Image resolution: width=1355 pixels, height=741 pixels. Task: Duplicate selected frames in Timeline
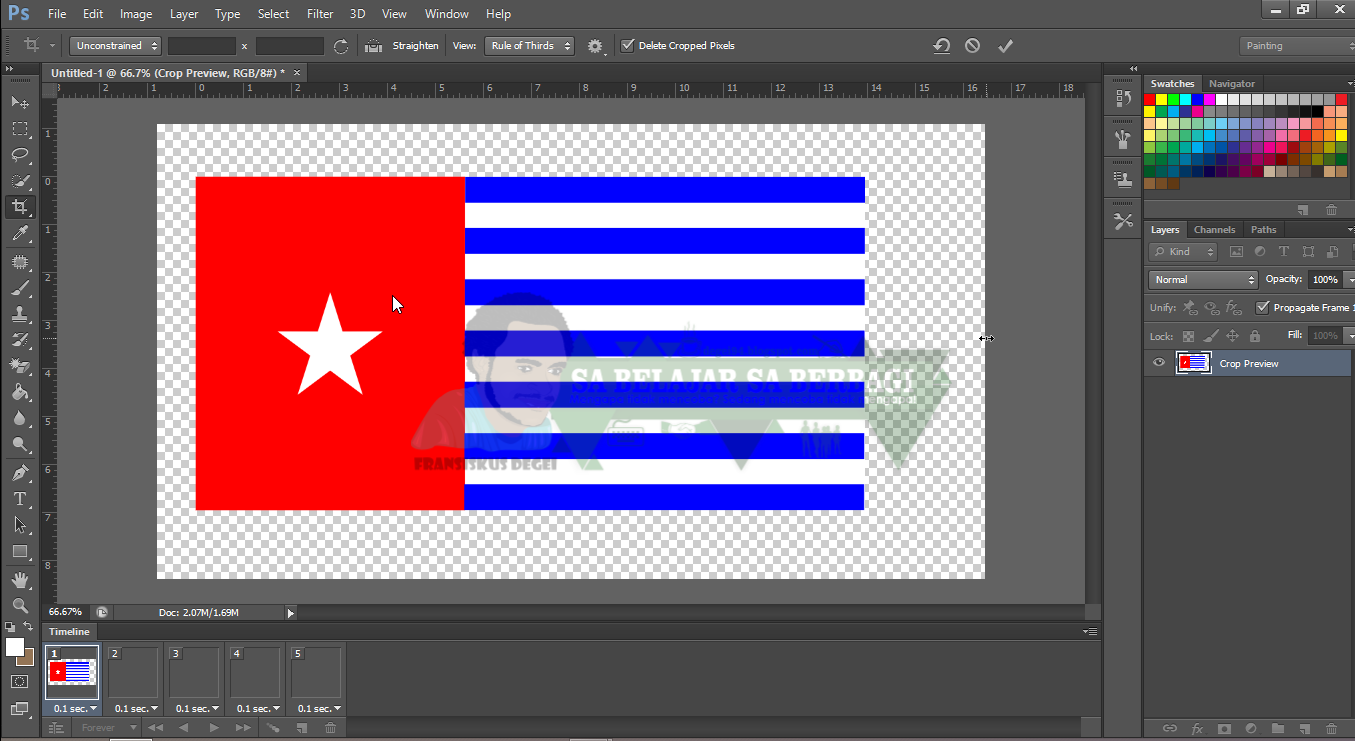(x=302, y=728)
